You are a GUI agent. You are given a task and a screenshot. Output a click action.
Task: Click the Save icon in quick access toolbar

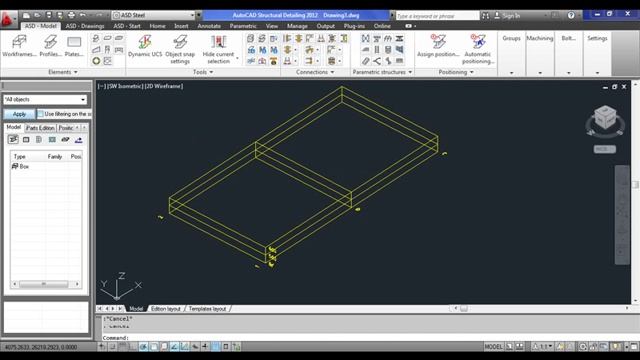click(x=49, y=16)
